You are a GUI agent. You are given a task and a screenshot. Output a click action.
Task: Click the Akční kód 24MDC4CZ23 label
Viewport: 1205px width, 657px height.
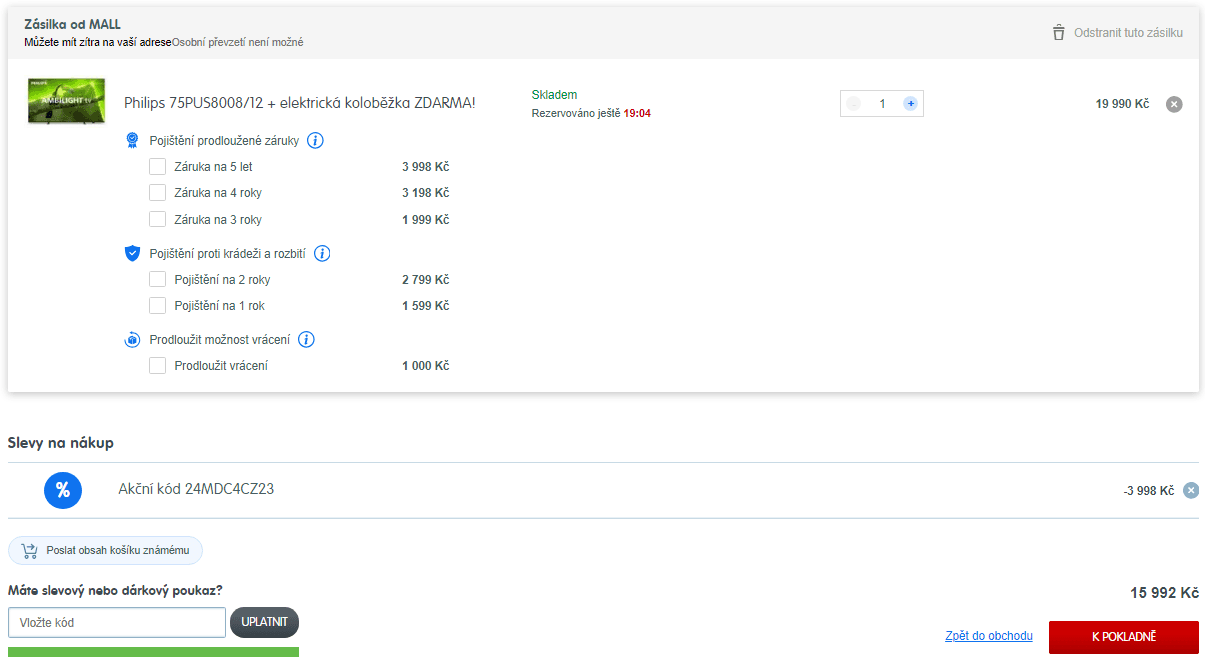coord(196,489)
